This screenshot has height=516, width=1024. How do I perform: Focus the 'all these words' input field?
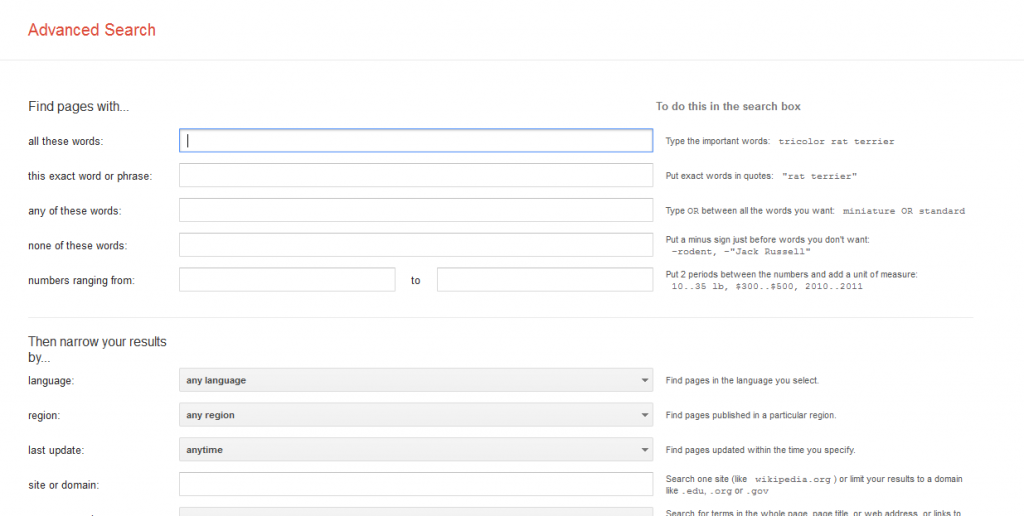[416, 140]
